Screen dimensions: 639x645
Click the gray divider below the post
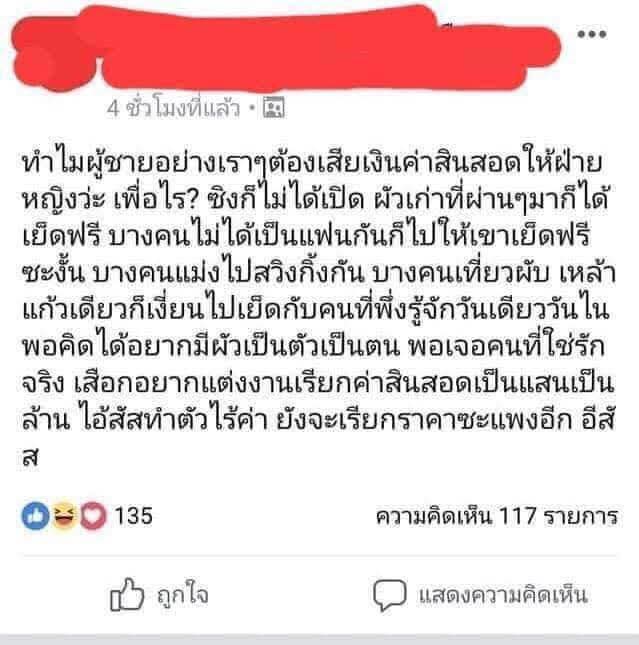coord(319,555)
